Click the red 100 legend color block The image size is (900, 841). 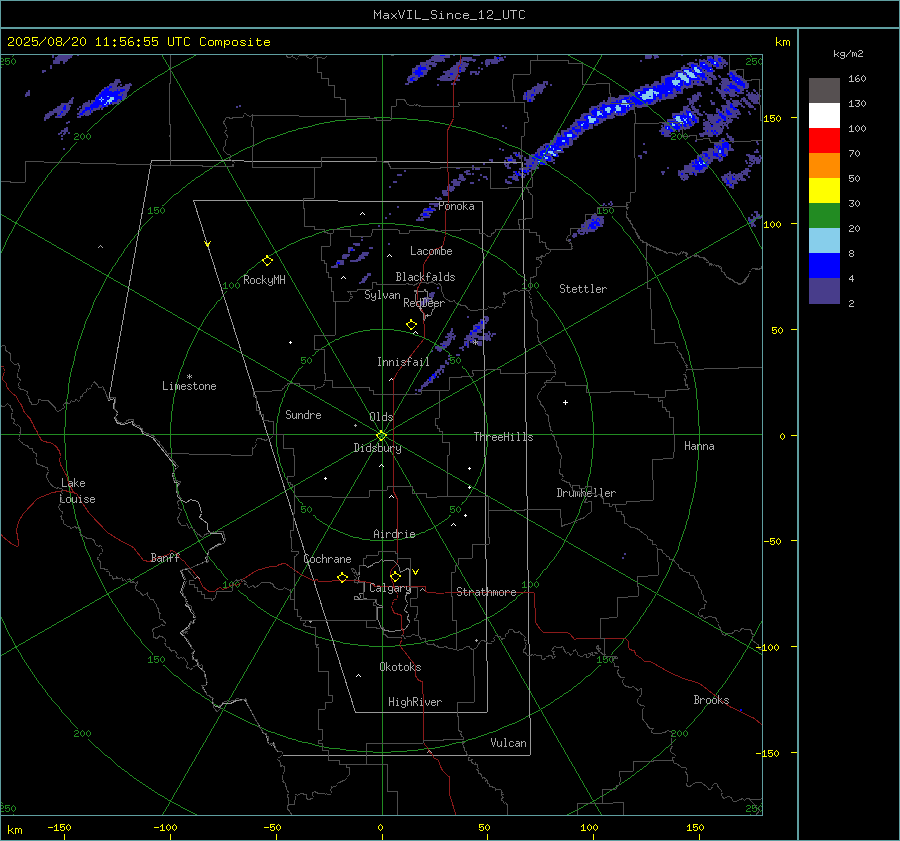click(824, 141)
